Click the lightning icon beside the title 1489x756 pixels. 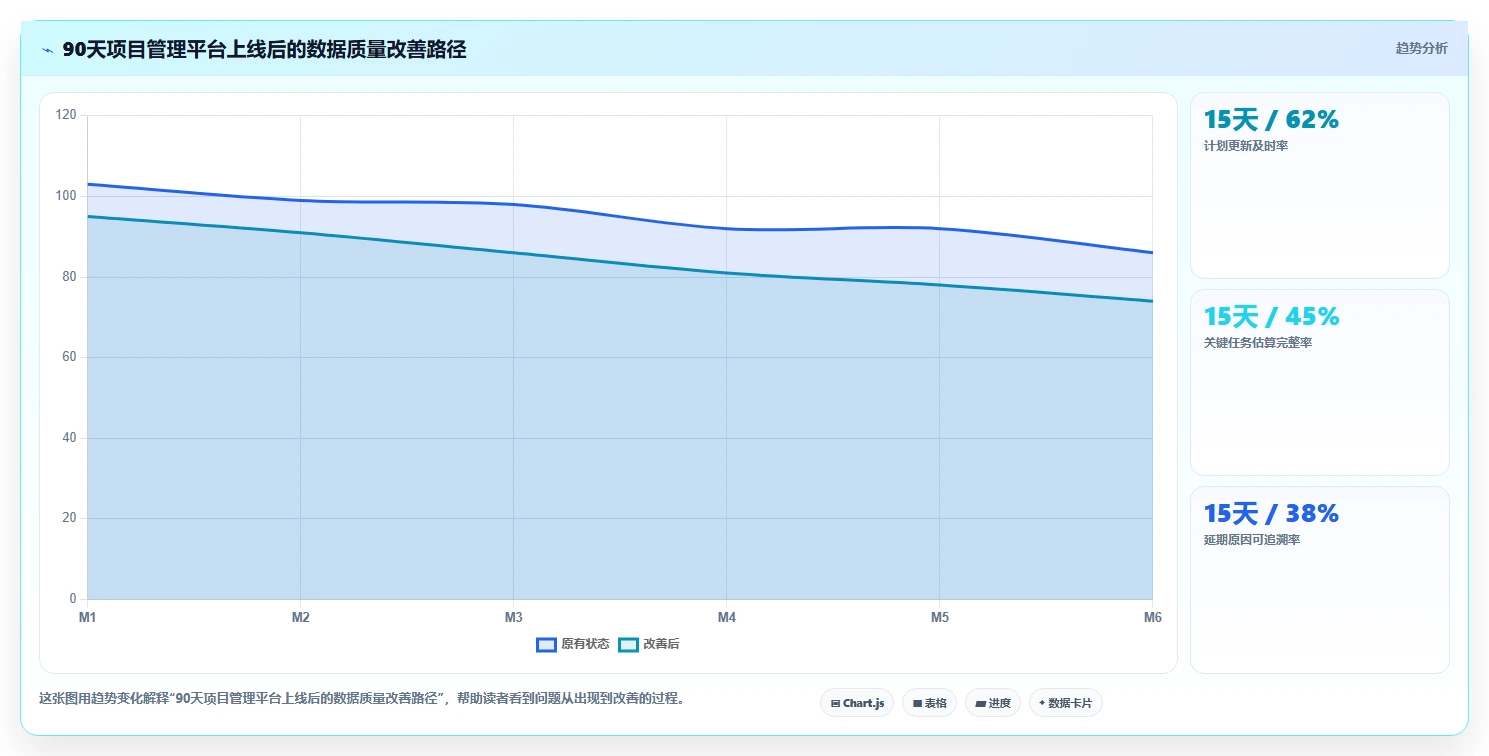point(47,50)
